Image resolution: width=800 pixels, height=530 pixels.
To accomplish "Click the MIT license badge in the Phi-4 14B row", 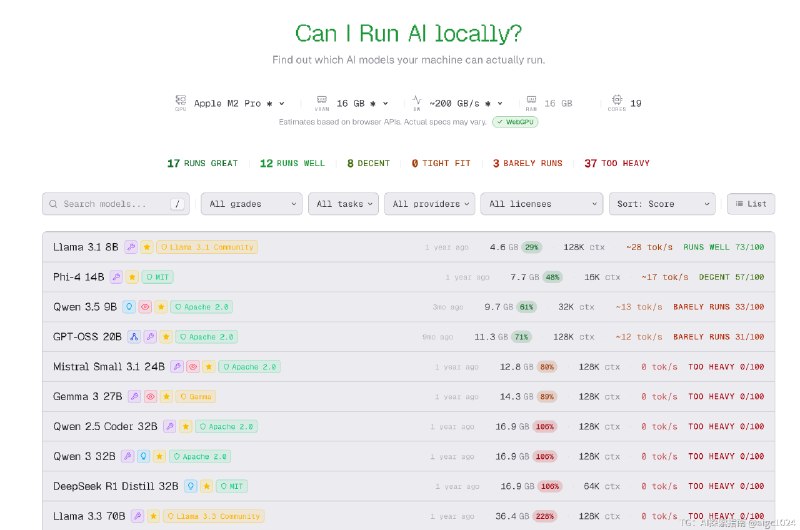I will point(157,277).
